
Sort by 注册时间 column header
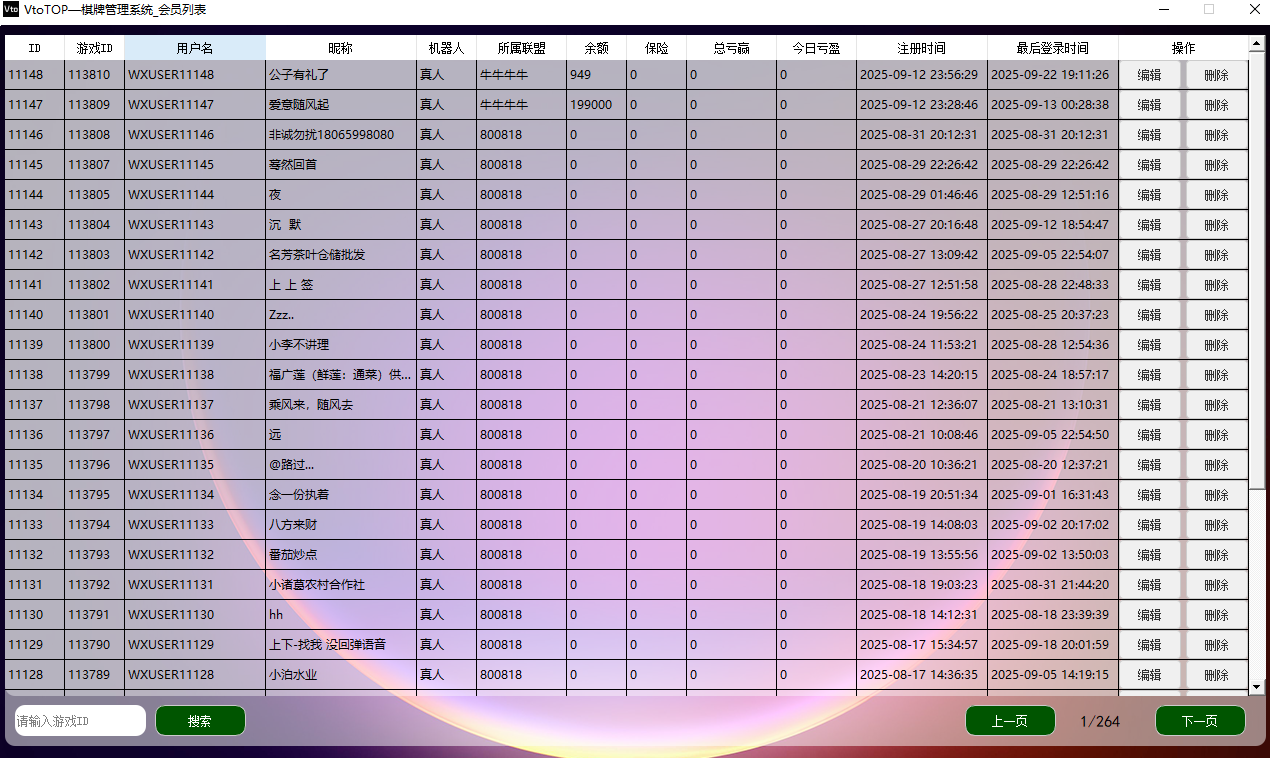pyautogui.click(x=921, y=48)
